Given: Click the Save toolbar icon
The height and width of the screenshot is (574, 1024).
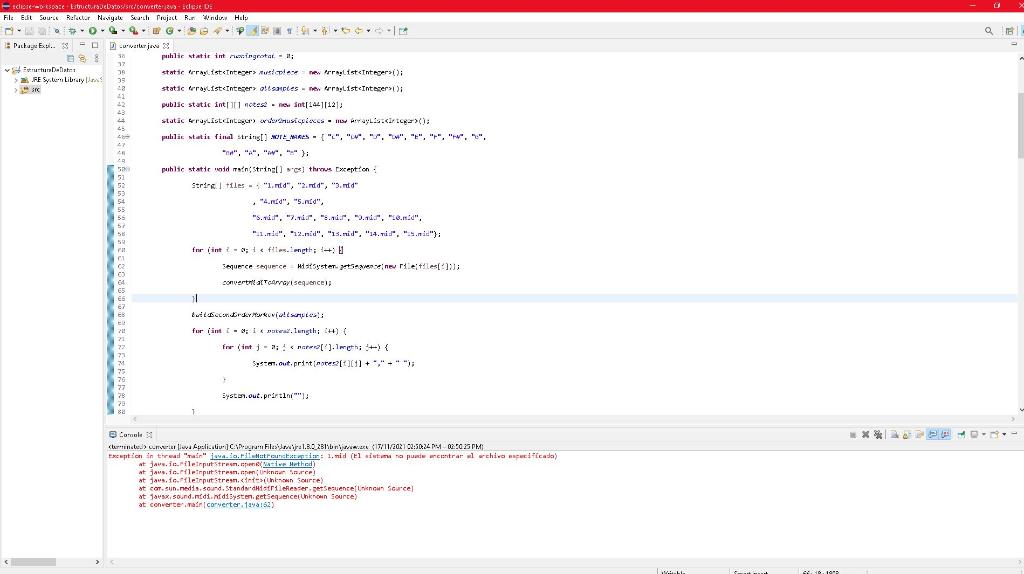Looking at the screenshot, I should (29, 31).
